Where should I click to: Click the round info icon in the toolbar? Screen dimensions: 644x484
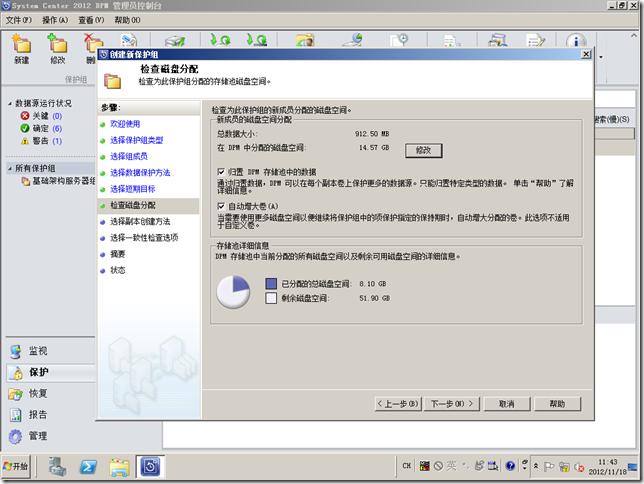[x=576, y=41]
